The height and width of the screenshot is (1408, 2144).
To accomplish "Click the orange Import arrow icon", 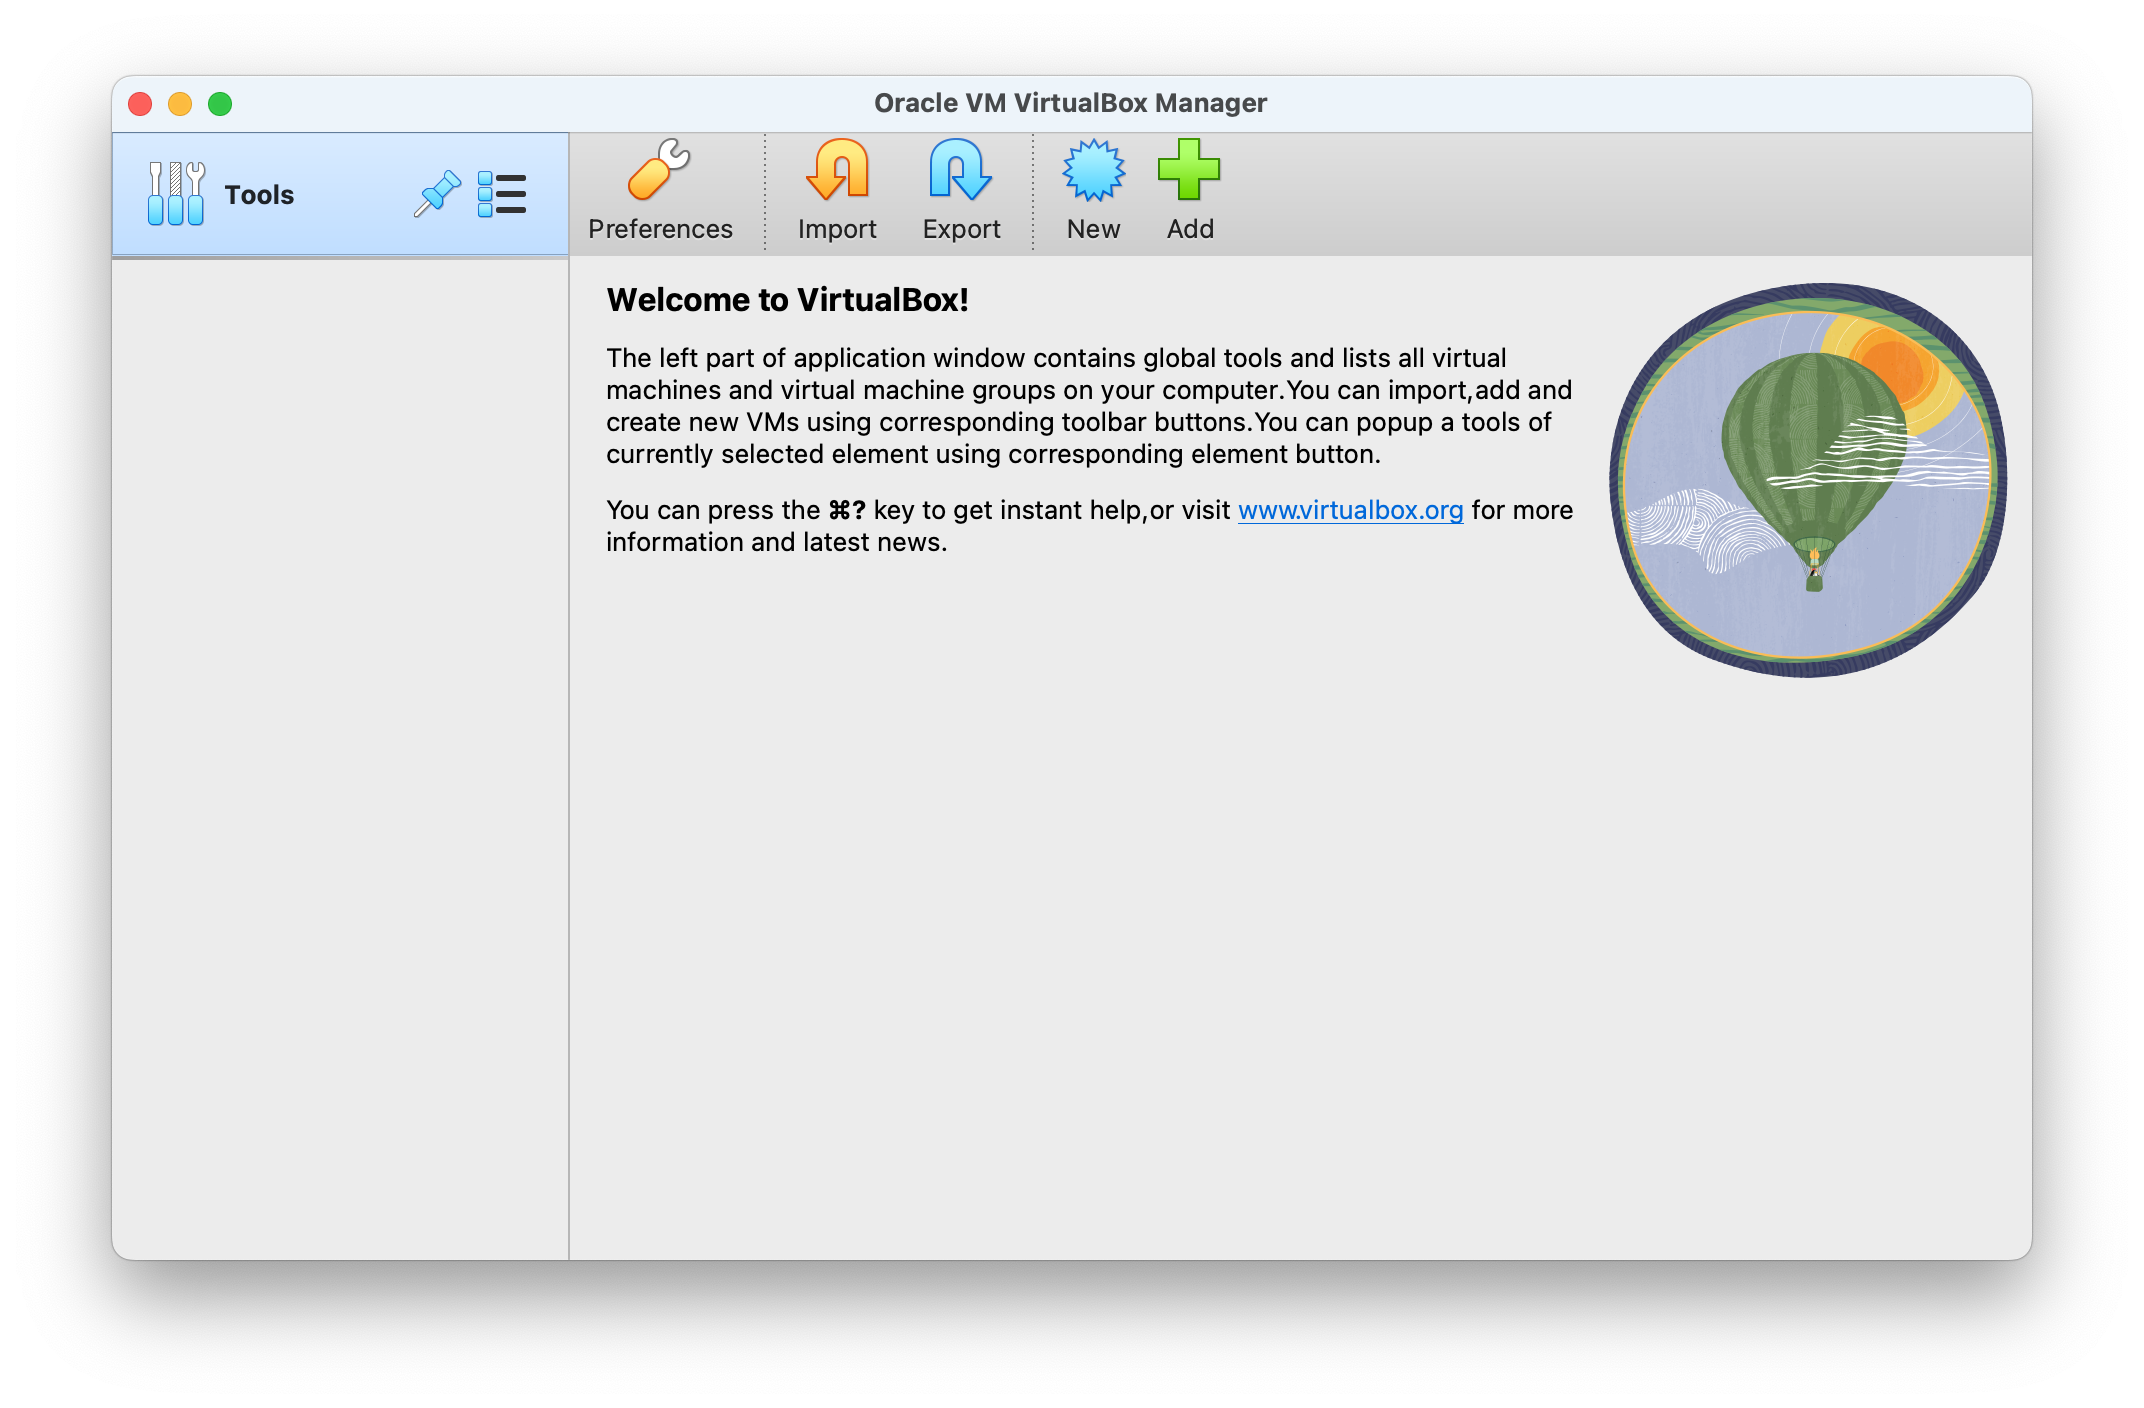I will (837, 170).
